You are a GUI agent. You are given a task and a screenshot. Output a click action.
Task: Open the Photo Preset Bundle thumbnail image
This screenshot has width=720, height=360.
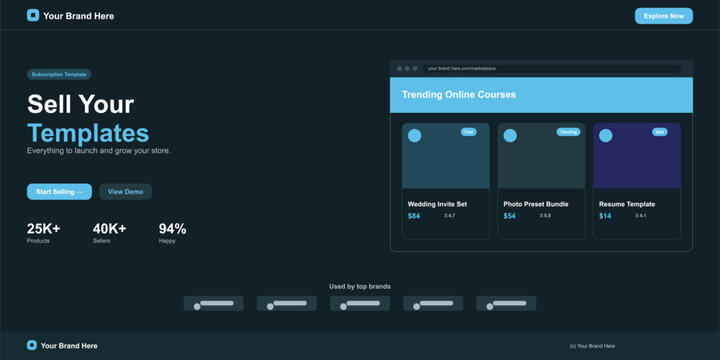[x=541, y=156]
